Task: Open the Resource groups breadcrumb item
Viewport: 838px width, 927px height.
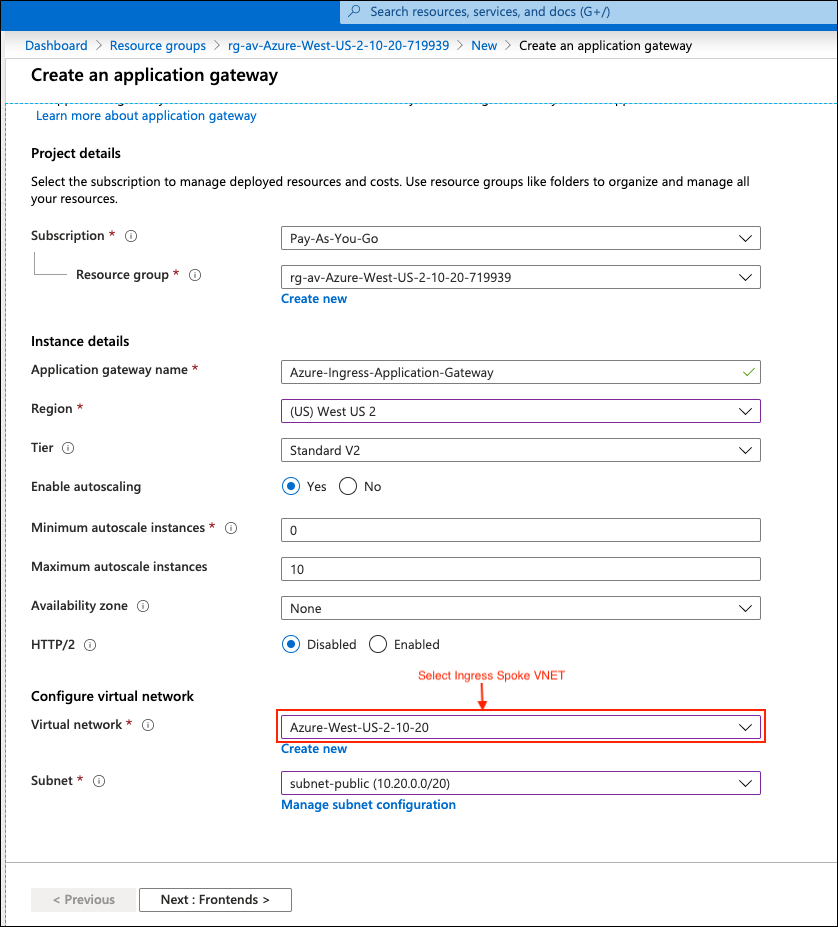Action: (157, 45)
